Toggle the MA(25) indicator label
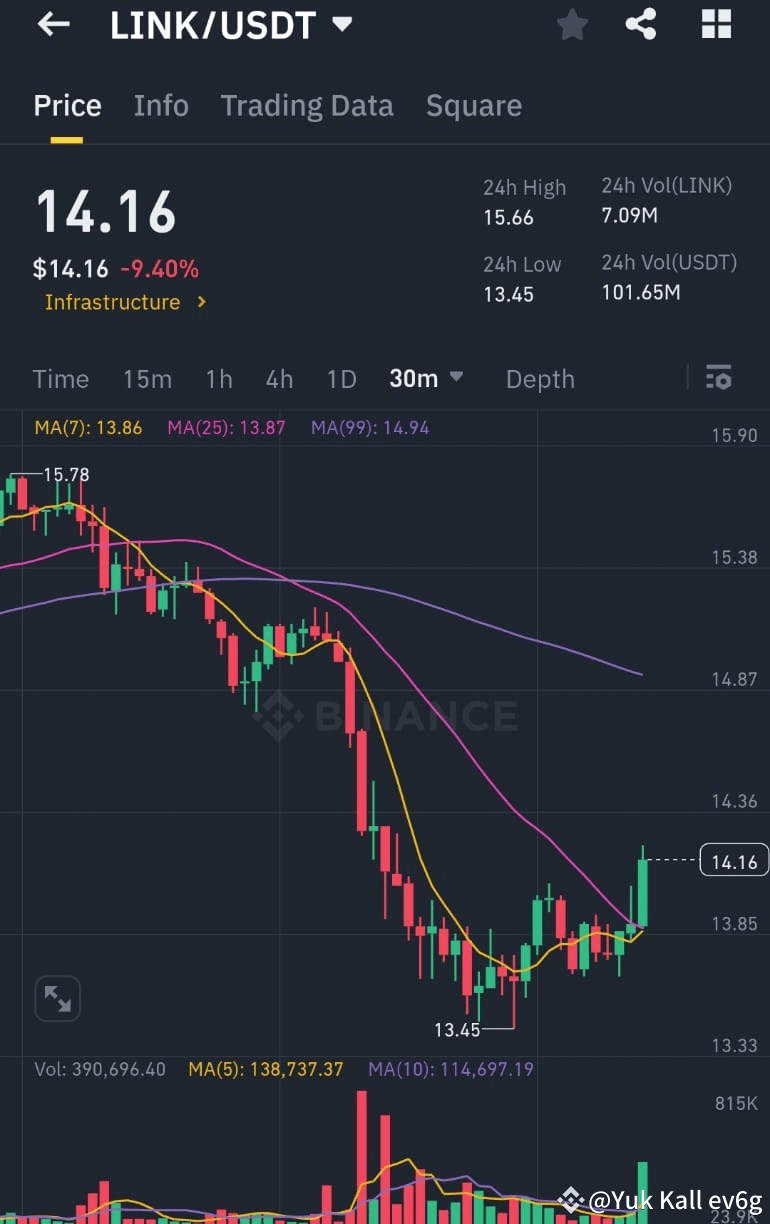 (225, 427)
